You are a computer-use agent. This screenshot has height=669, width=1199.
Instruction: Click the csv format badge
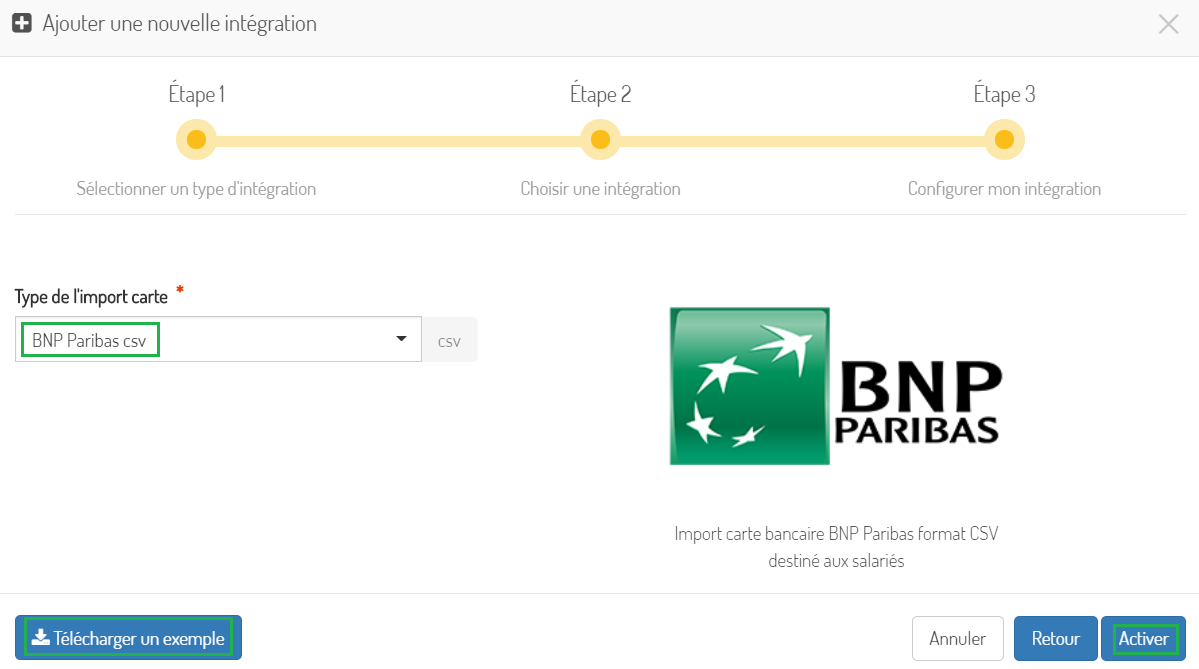[450, 340]
